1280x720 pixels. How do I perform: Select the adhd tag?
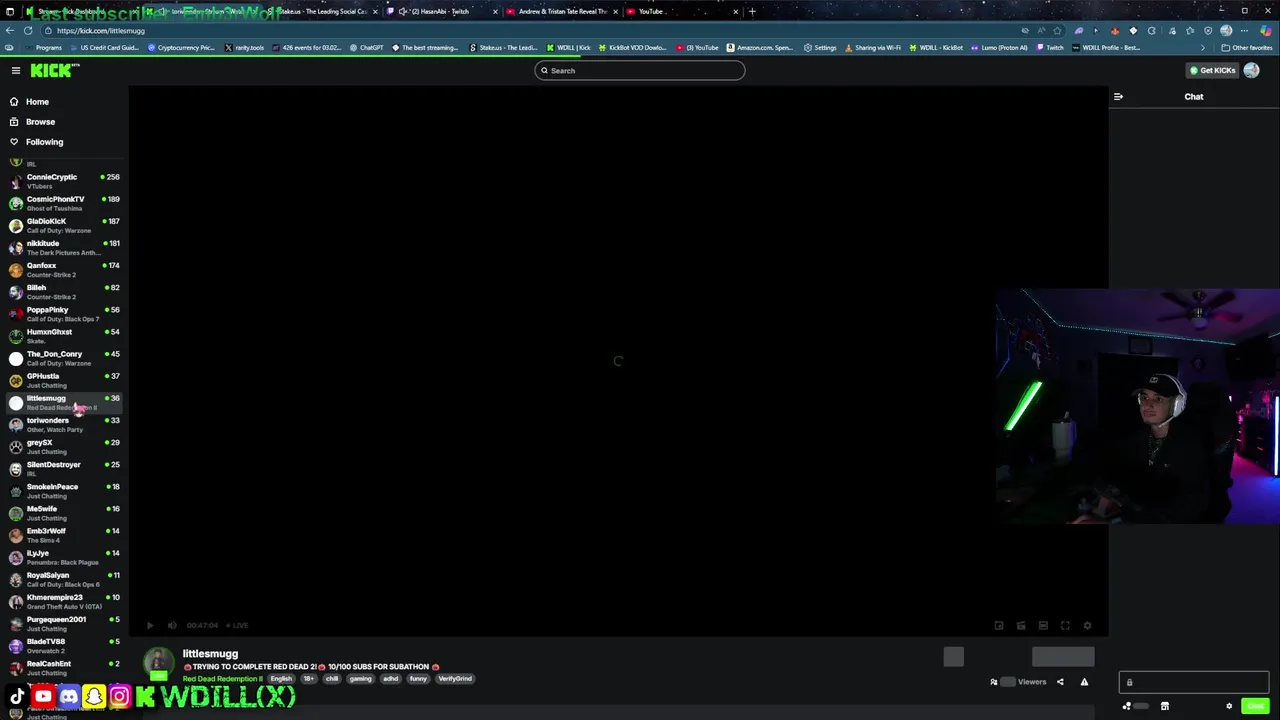(390, 679)
